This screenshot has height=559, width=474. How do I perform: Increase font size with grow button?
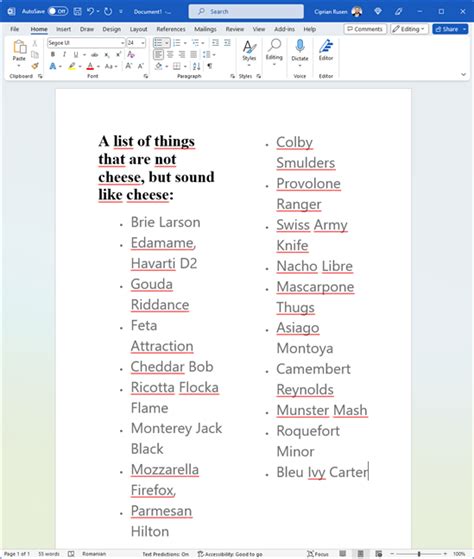[129, 66]
